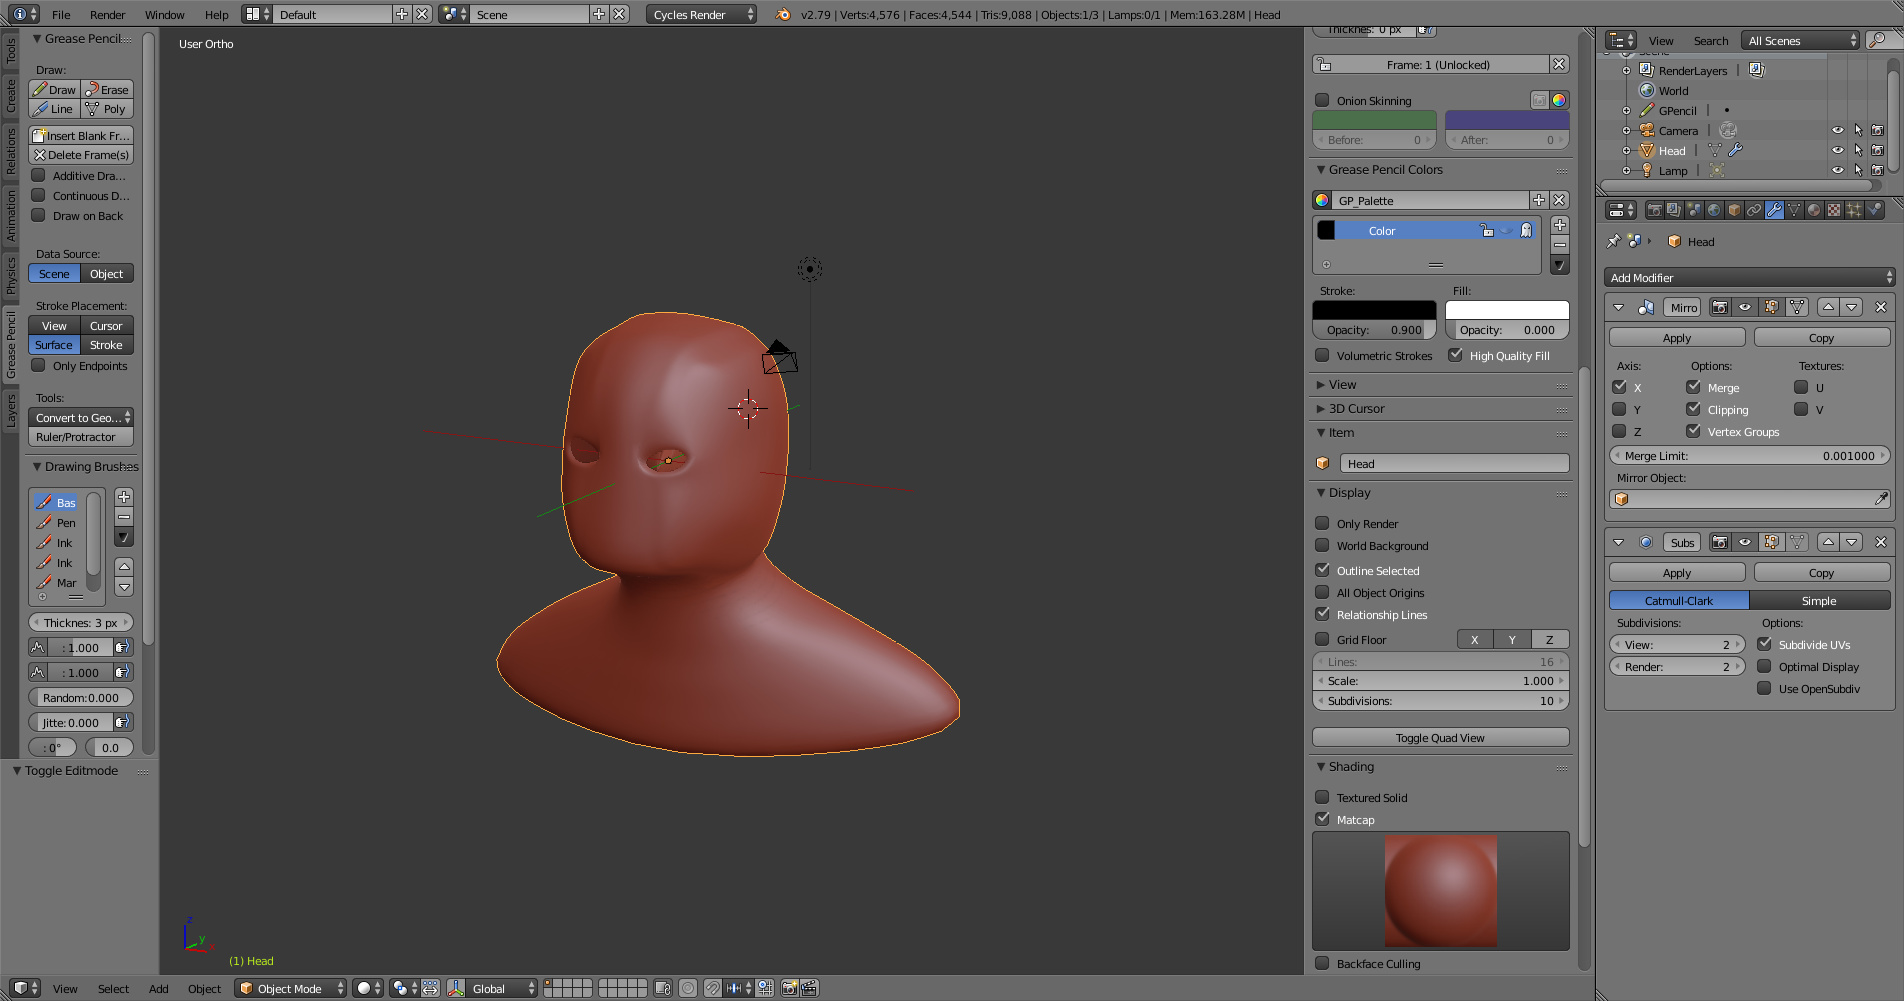The height and width of the screenshot is (1001, 1904).
Task: Open the Object Mode selector dropdown
Action: point(291,988)
